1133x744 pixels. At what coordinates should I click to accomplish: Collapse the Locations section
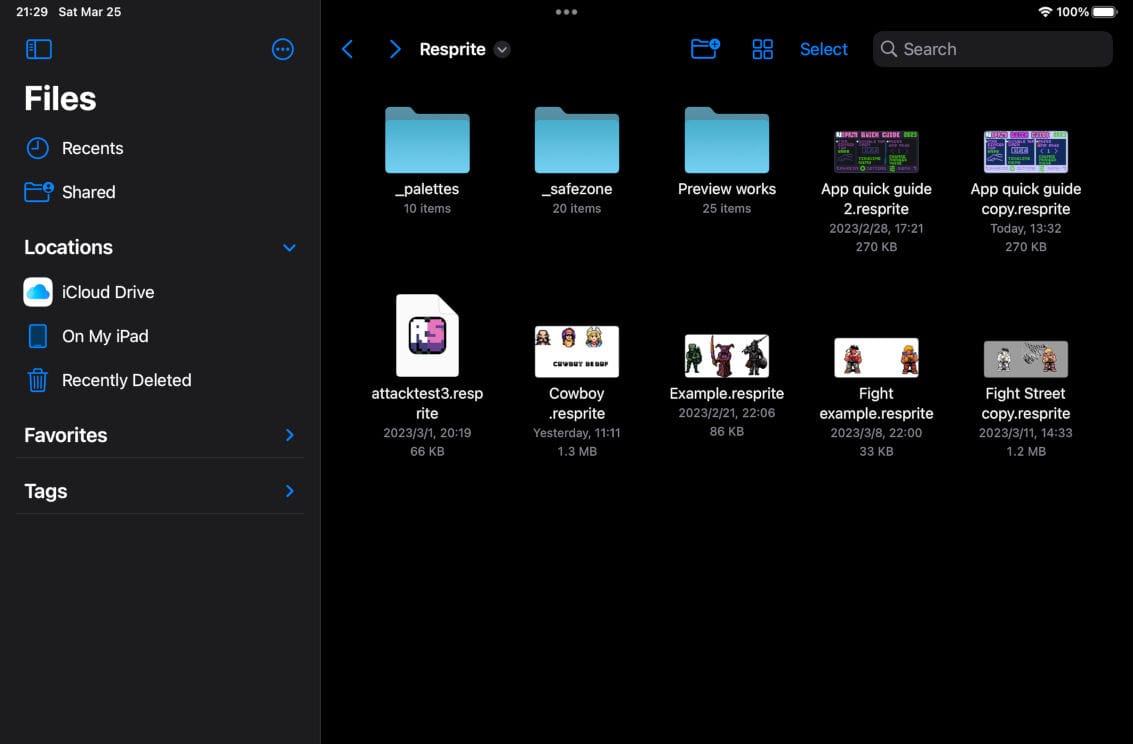289,248
